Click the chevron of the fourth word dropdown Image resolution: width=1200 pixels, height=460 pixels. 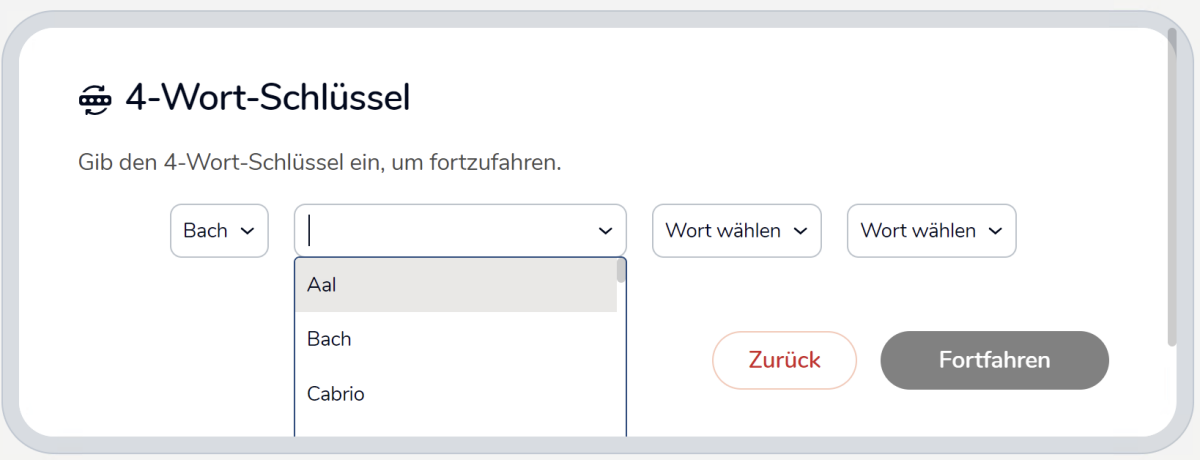tap(995, 231)
